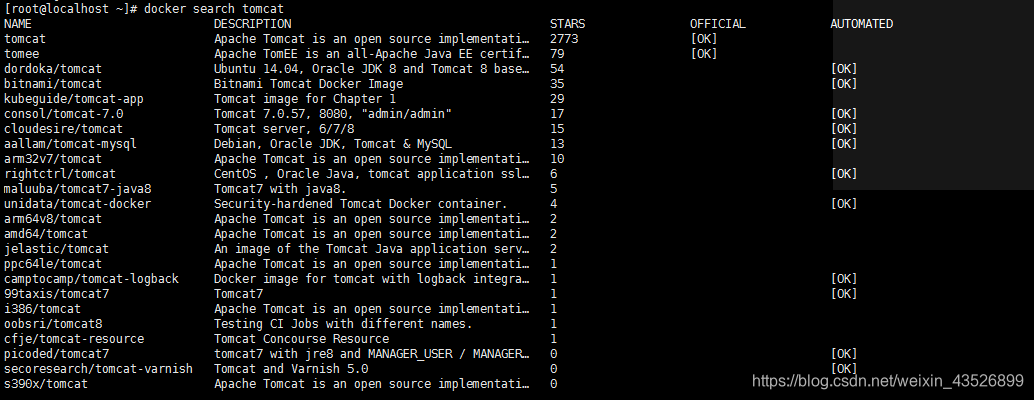Click the secoresearch/tomcat-varnish entry
This screenshot has width=1034, height=400.
[x=98, y=369]
